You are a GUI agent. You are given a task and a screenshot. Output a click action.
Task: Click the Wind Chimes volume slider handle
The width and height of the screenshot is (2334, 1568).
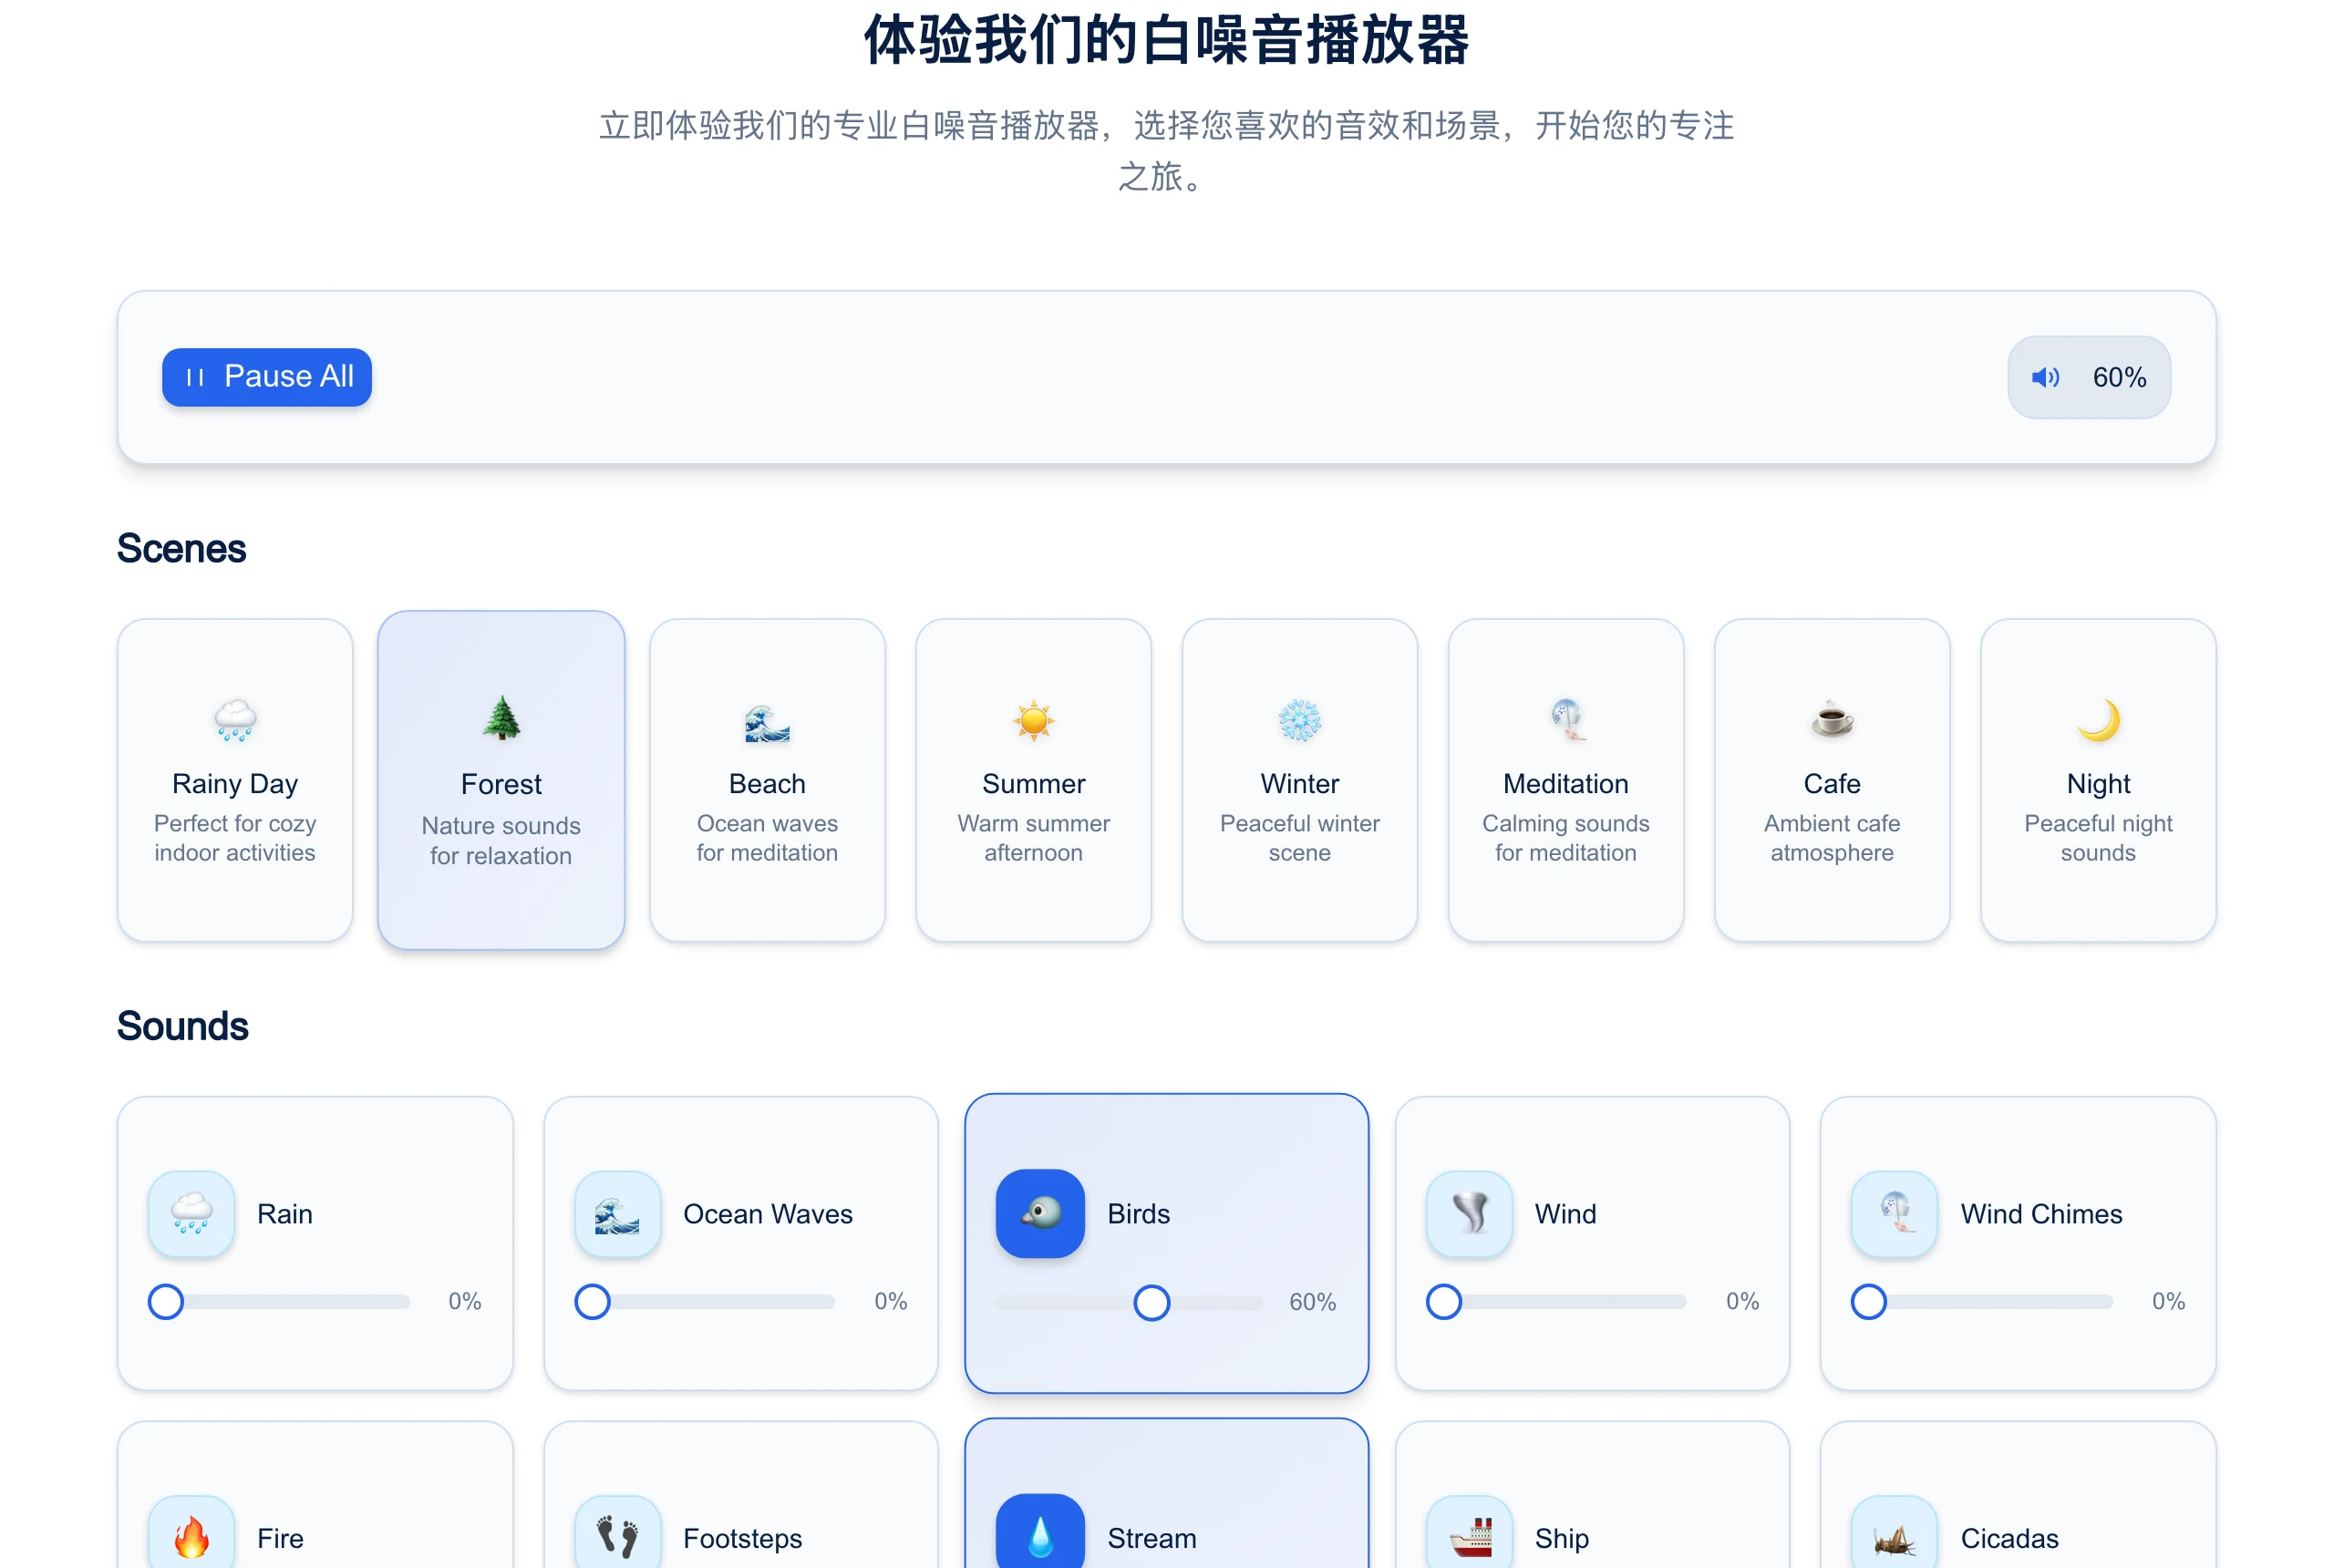[x=1869, y=1302]
